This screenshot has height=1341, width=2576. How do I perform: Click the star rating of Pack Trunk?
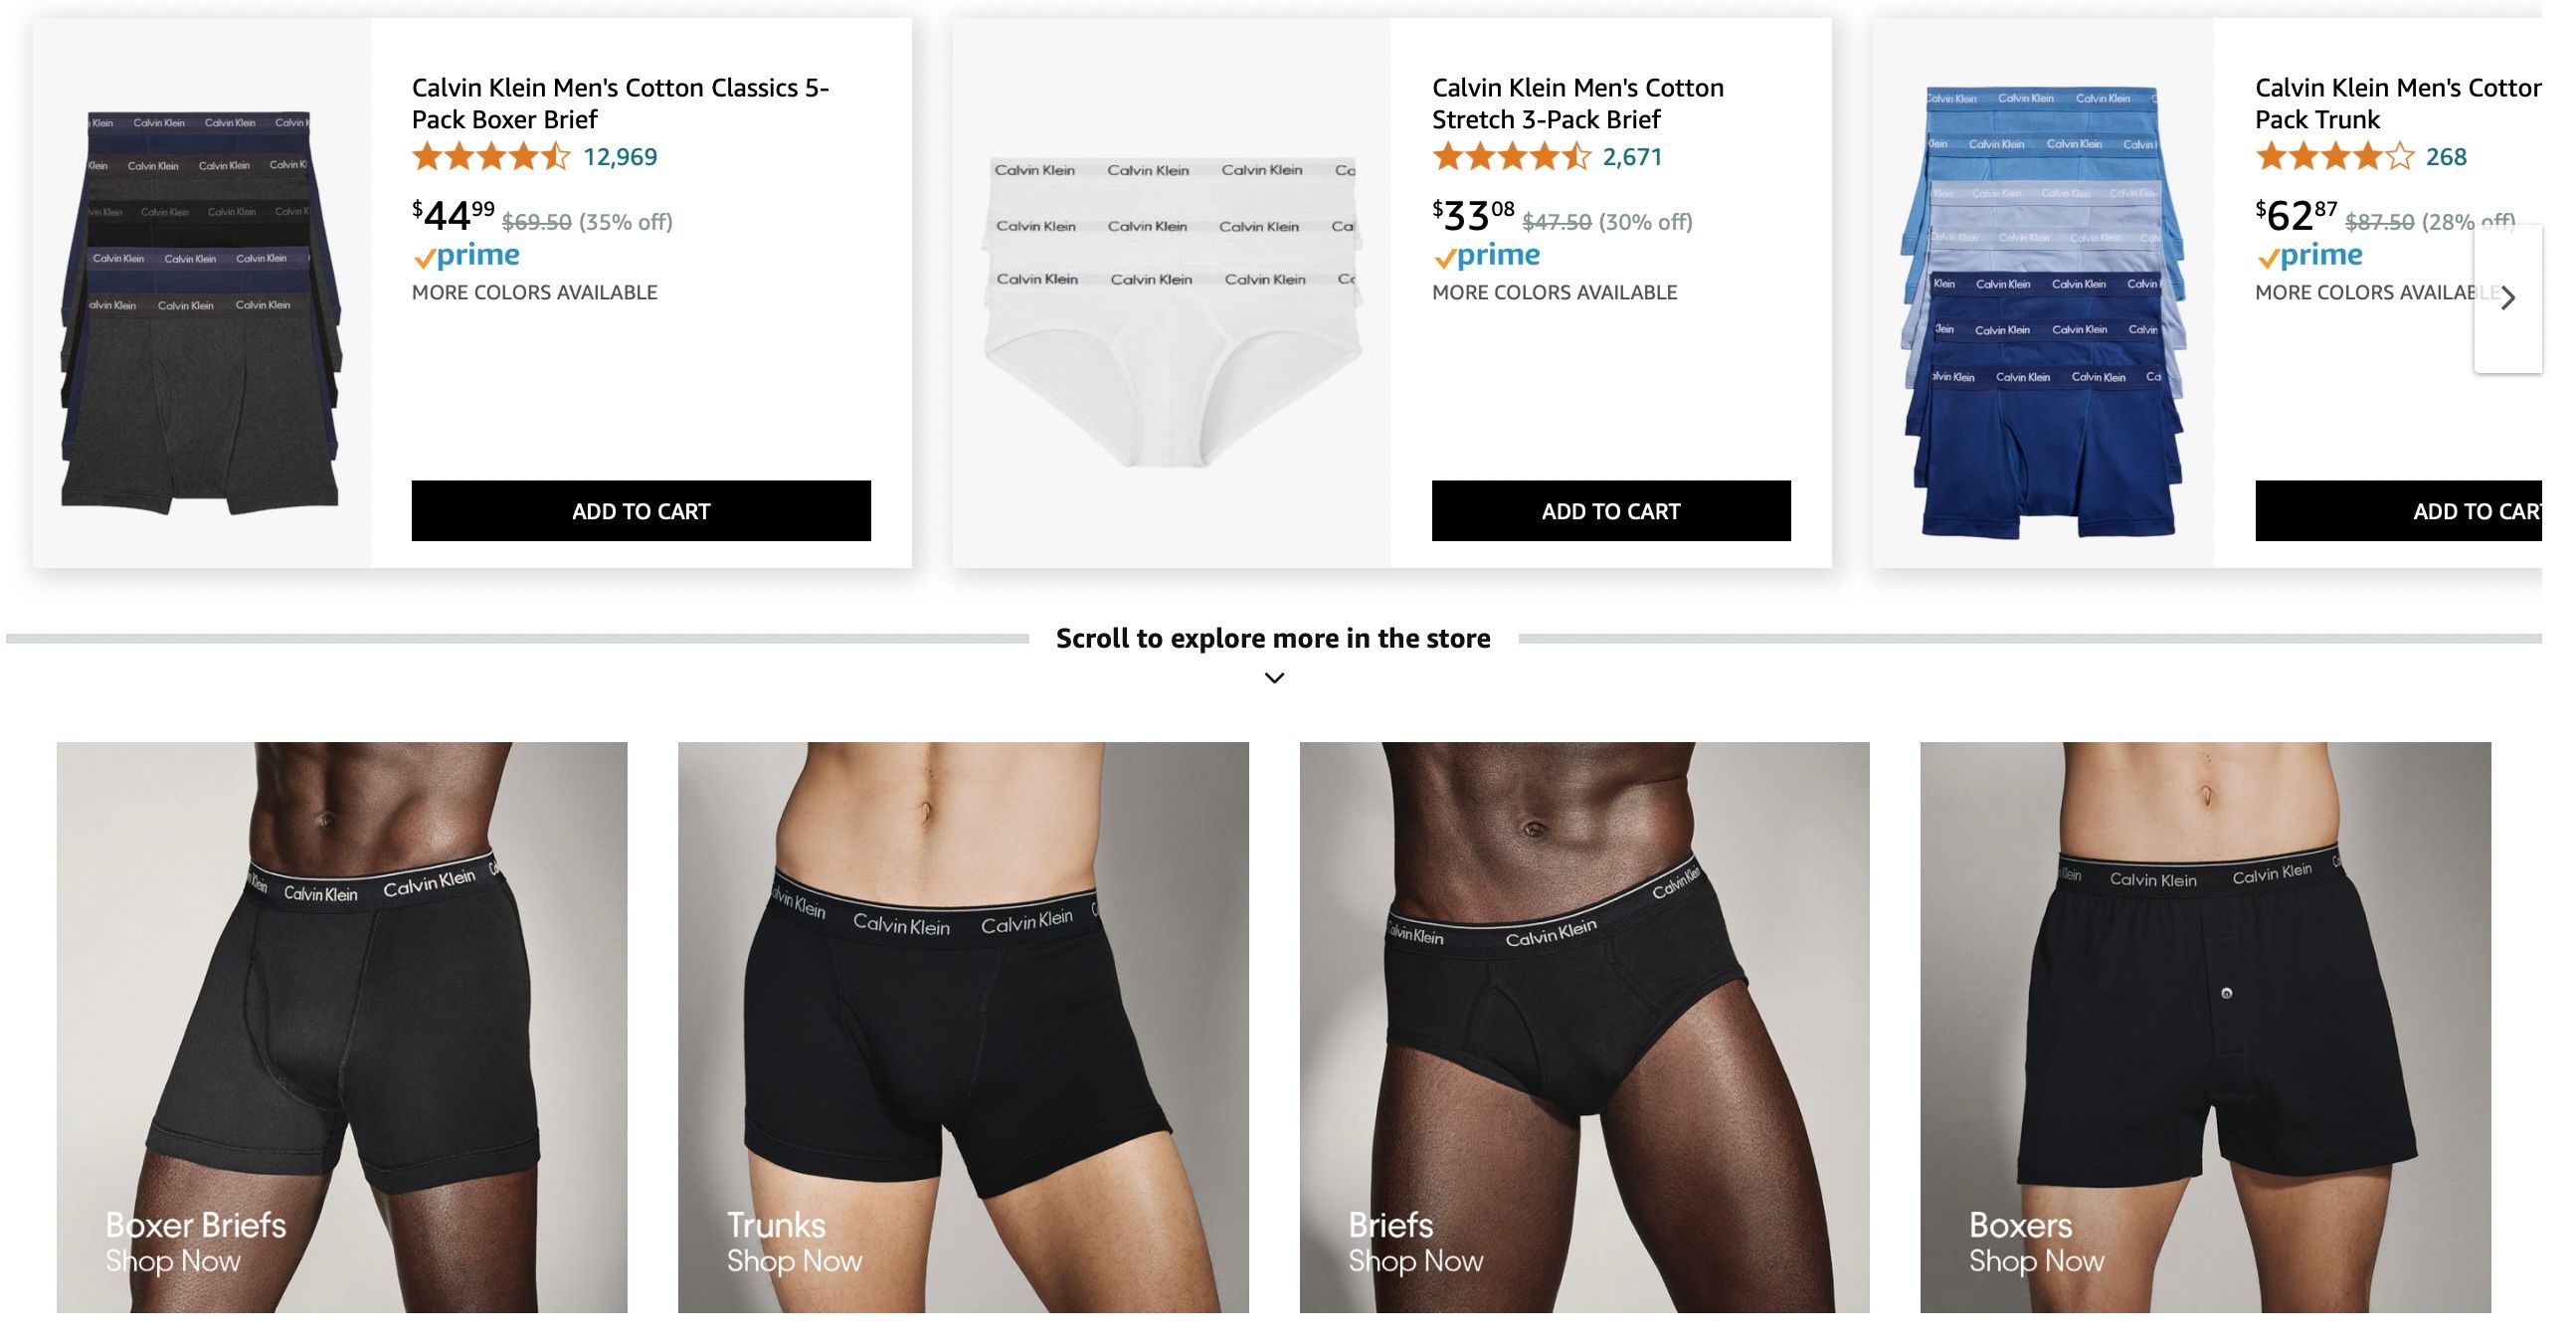click(2335, 157)
